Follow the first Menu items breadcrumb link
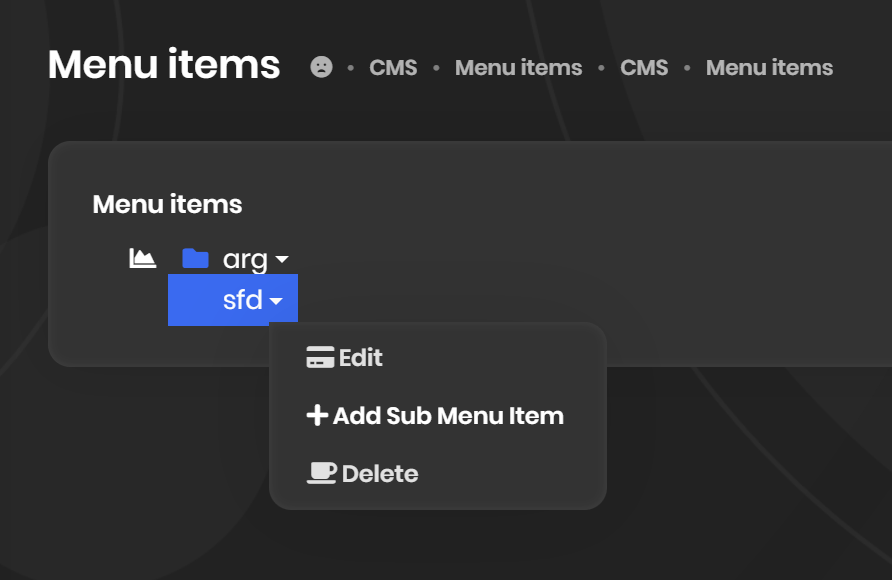Screen dimensions: 892x580 tap(518, 68)
